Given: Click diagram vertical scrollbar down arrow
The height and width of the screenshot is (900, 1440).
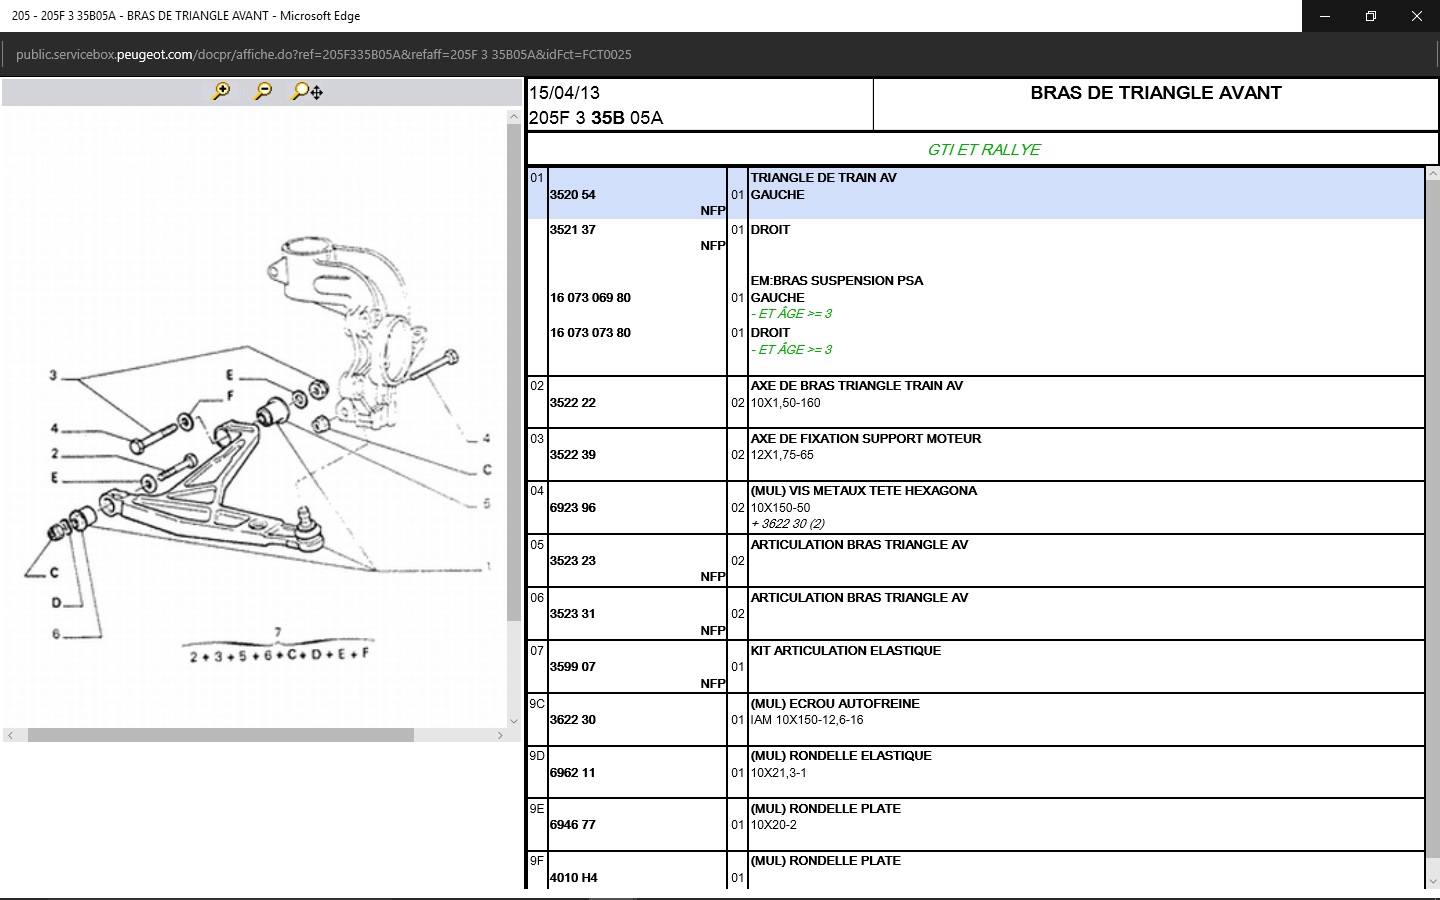Looking at the screenshot, I should tap(514, 720).
